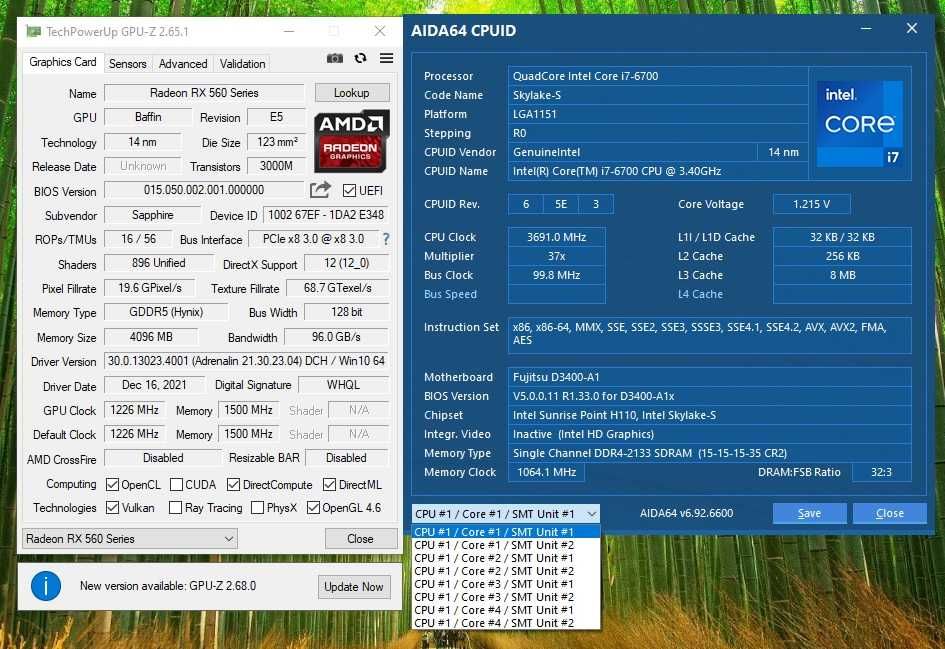This screenshot has width=945, height=649.
Task: Click the Multiplier 37x value
Action: coord(557,256)
